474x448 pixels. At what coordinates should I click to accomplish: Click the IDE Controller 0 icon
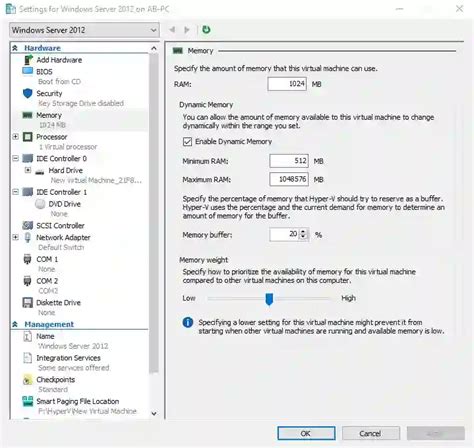28,158
